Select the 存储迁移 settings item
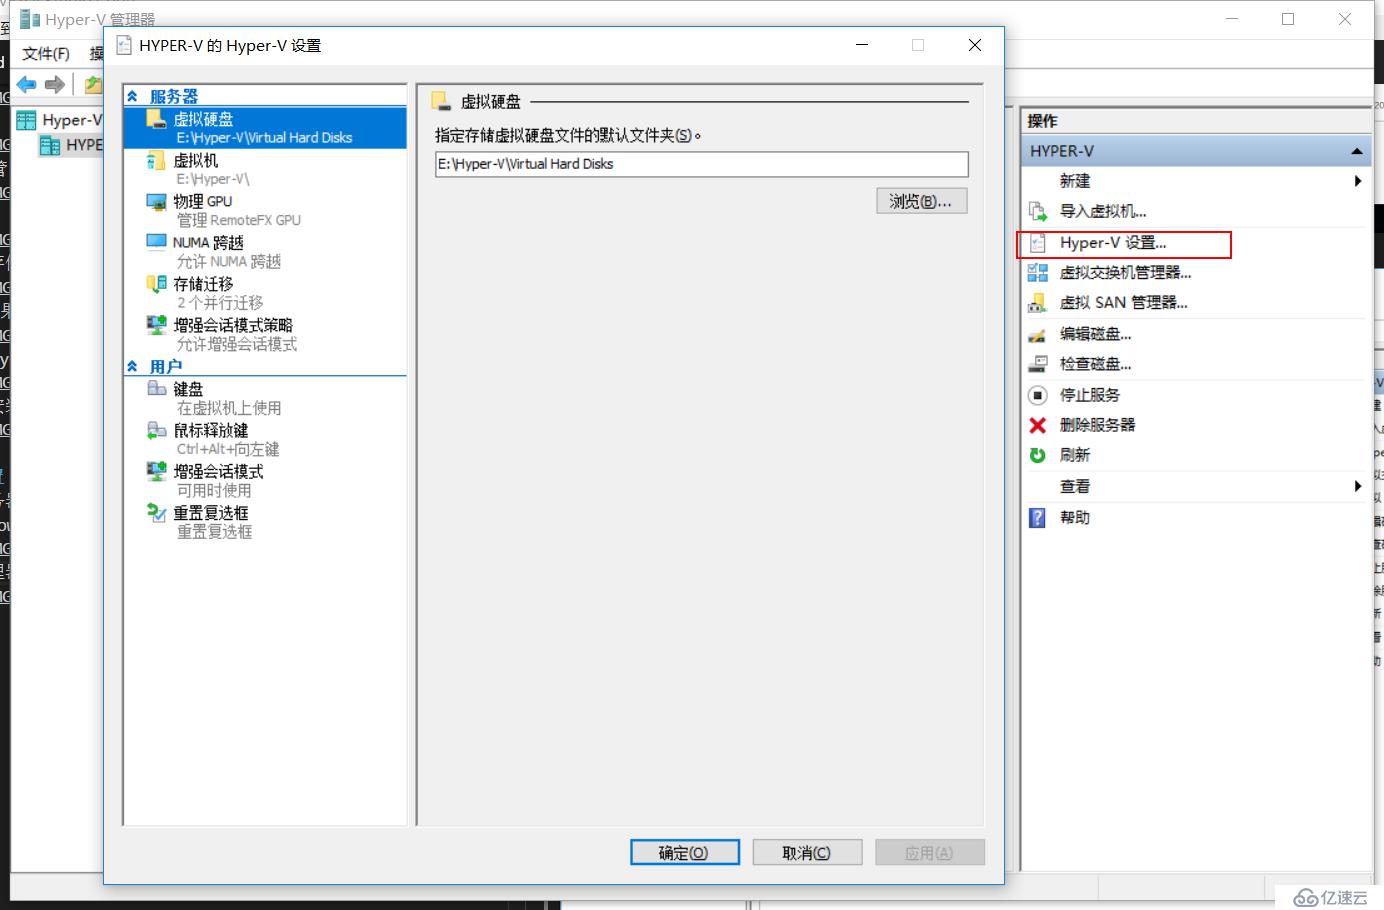The height and width of the screenshot is (910, 1384). click(x=265, y=293)
